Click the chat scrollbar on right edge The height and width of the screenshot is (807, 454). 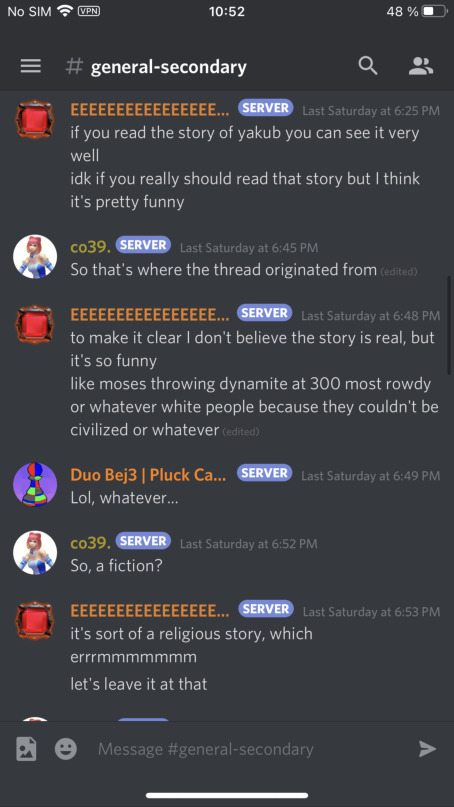click(x=449, y=325)
